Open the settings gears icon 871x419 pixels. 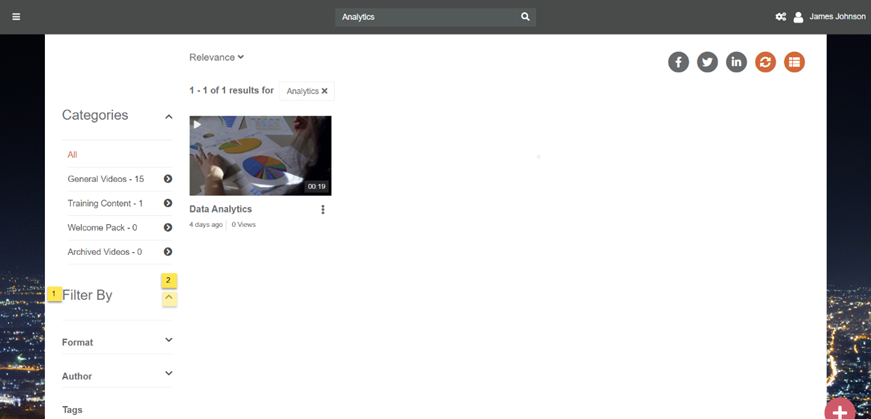[781, 17]
